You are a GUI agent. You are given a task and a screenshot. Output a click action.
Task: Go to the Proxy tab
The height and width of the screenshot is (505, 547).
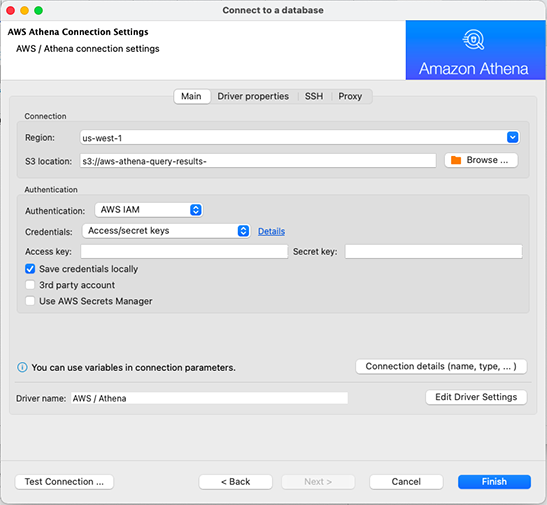coord(350,96)
